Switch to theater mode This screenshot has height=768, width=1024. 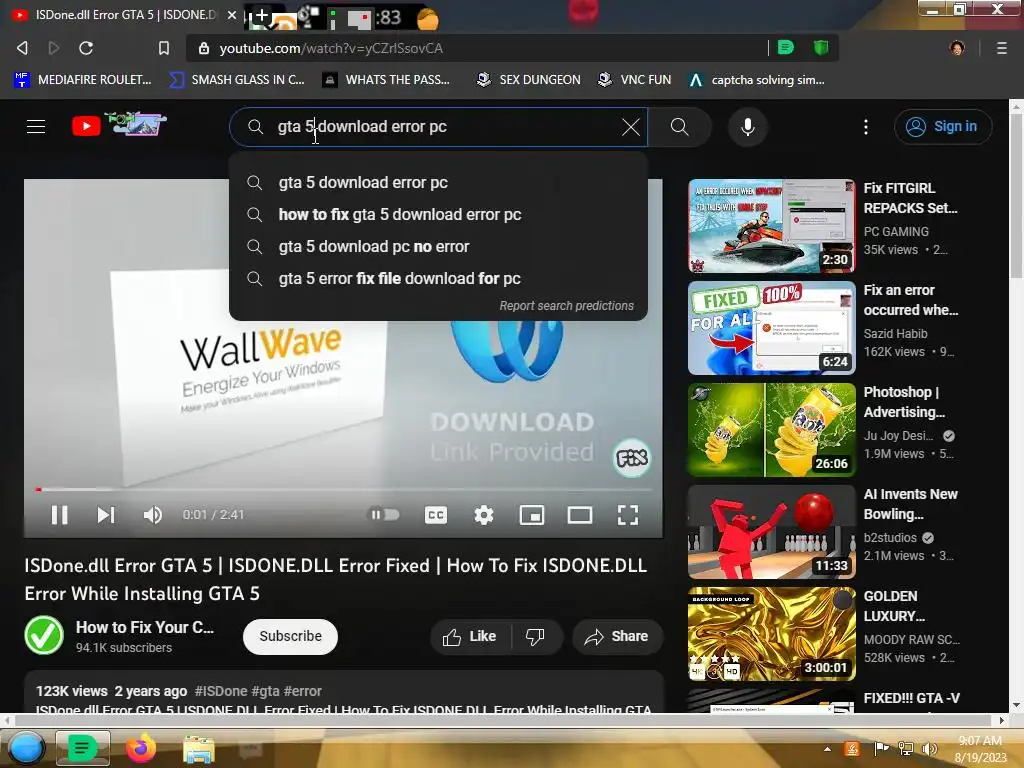(580, 515)
